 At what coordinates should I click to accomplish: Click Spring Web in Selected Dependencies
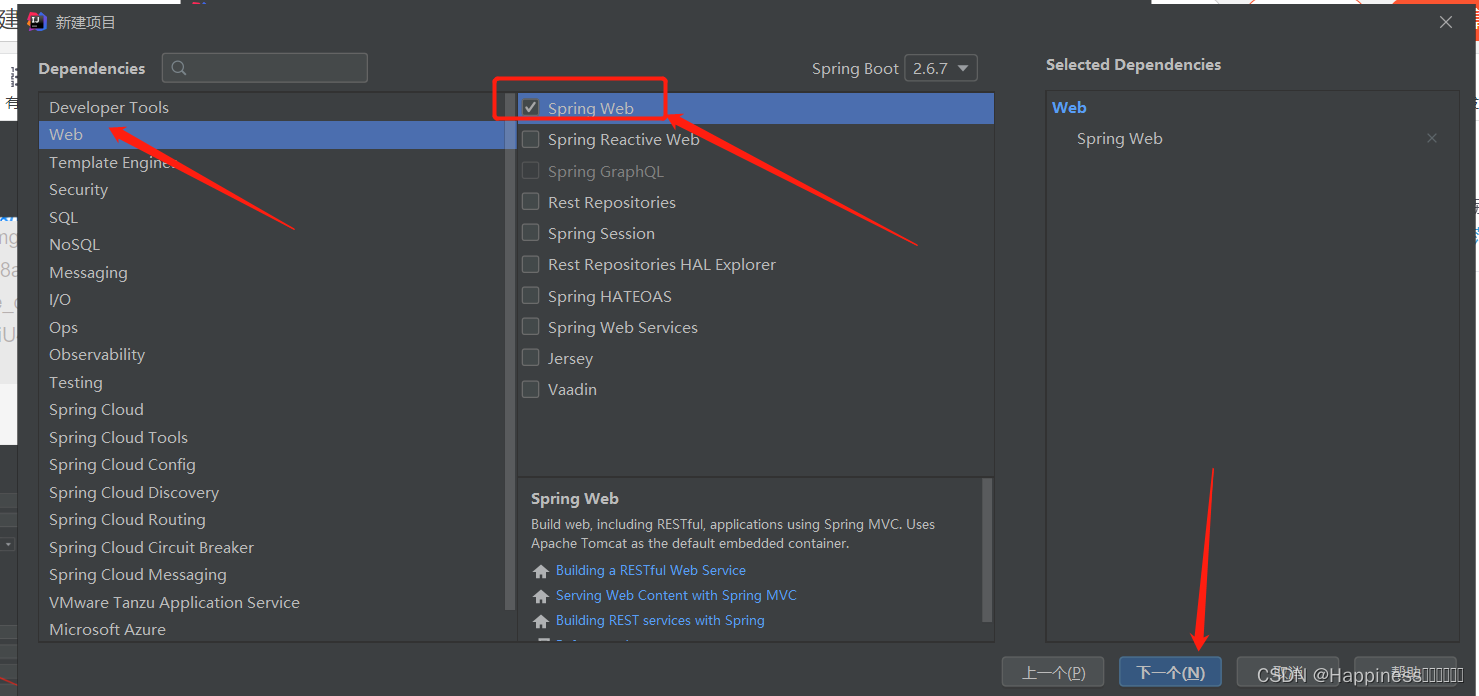(1119, 139)
